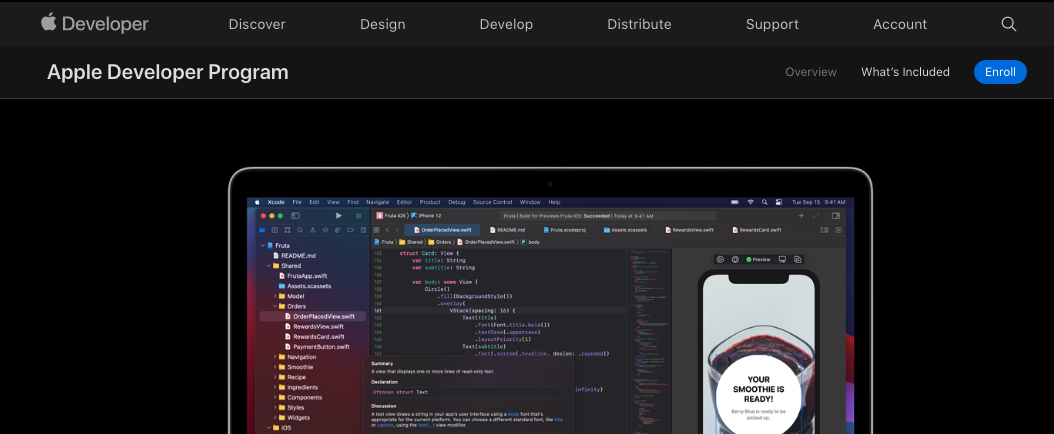Open the Xcode menu in menu bar
Screen dimensions: 1054x434
(276, 202)
